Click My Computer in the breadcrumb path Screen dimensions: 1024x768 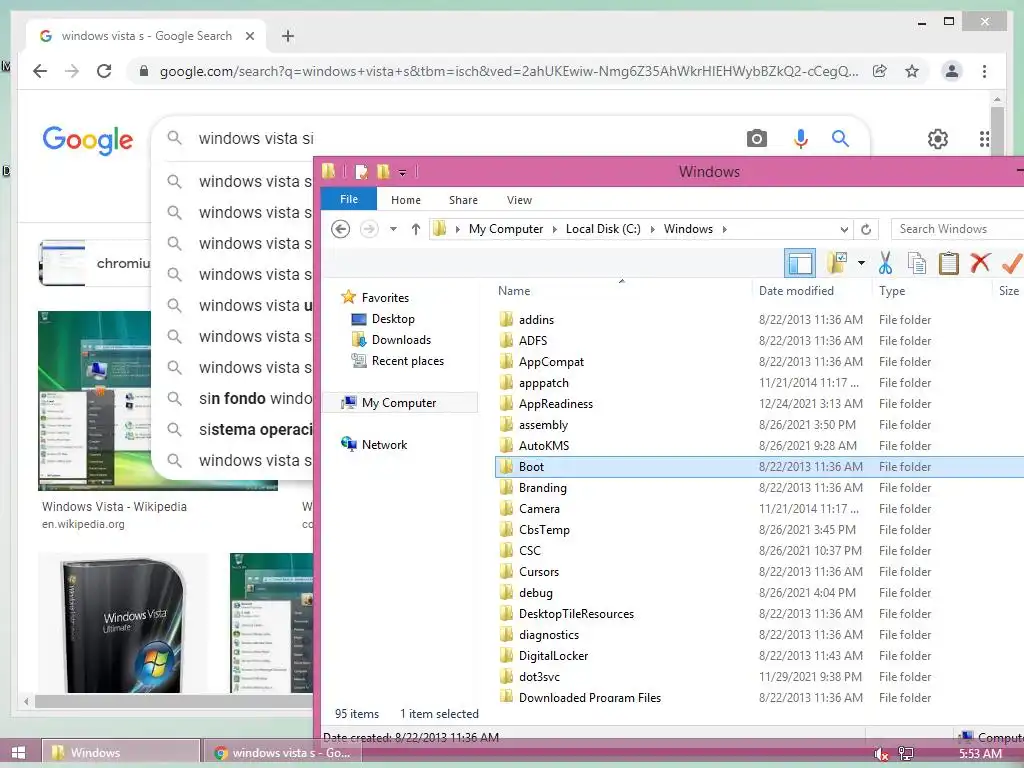pyautogui.click(x=505, y=229)
